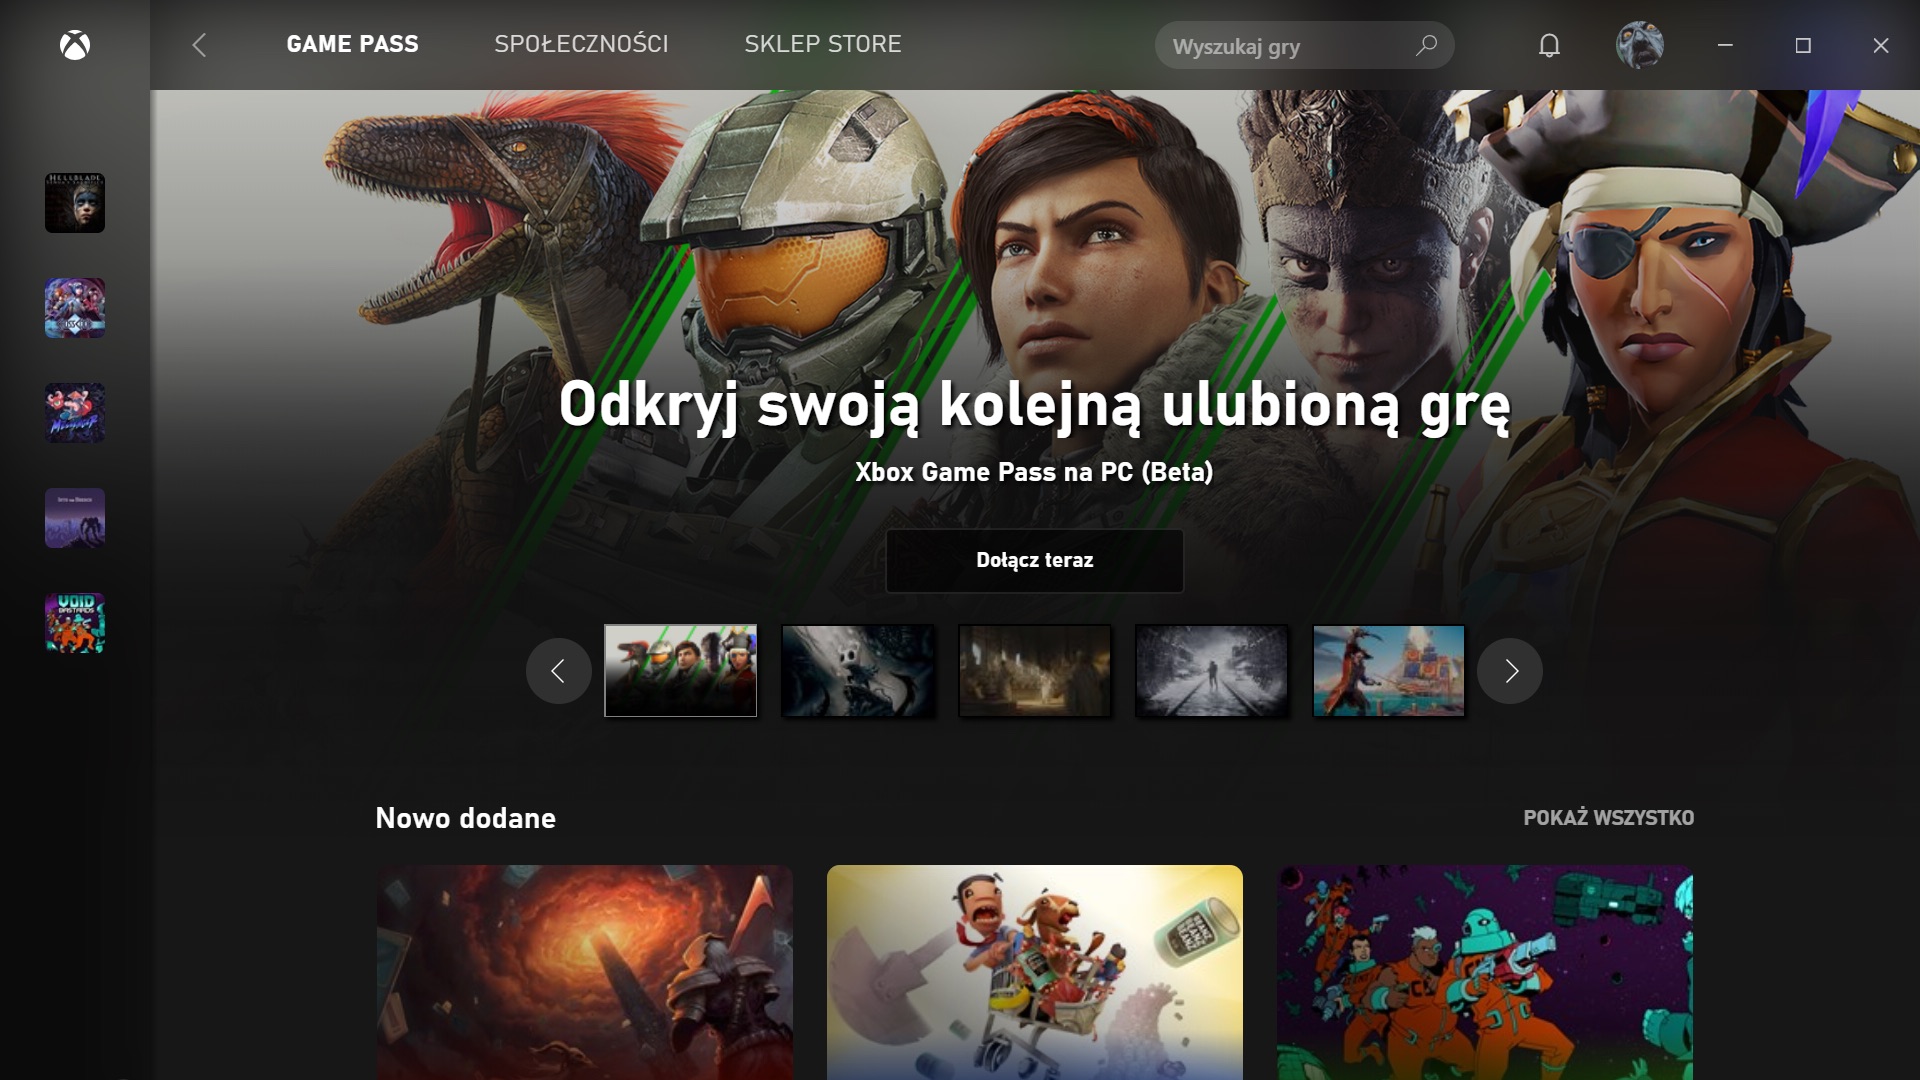1920x1080 pixels.
Task: Open the third sidebar game icon
Action: pyautogui.click(x=75, y=413)
